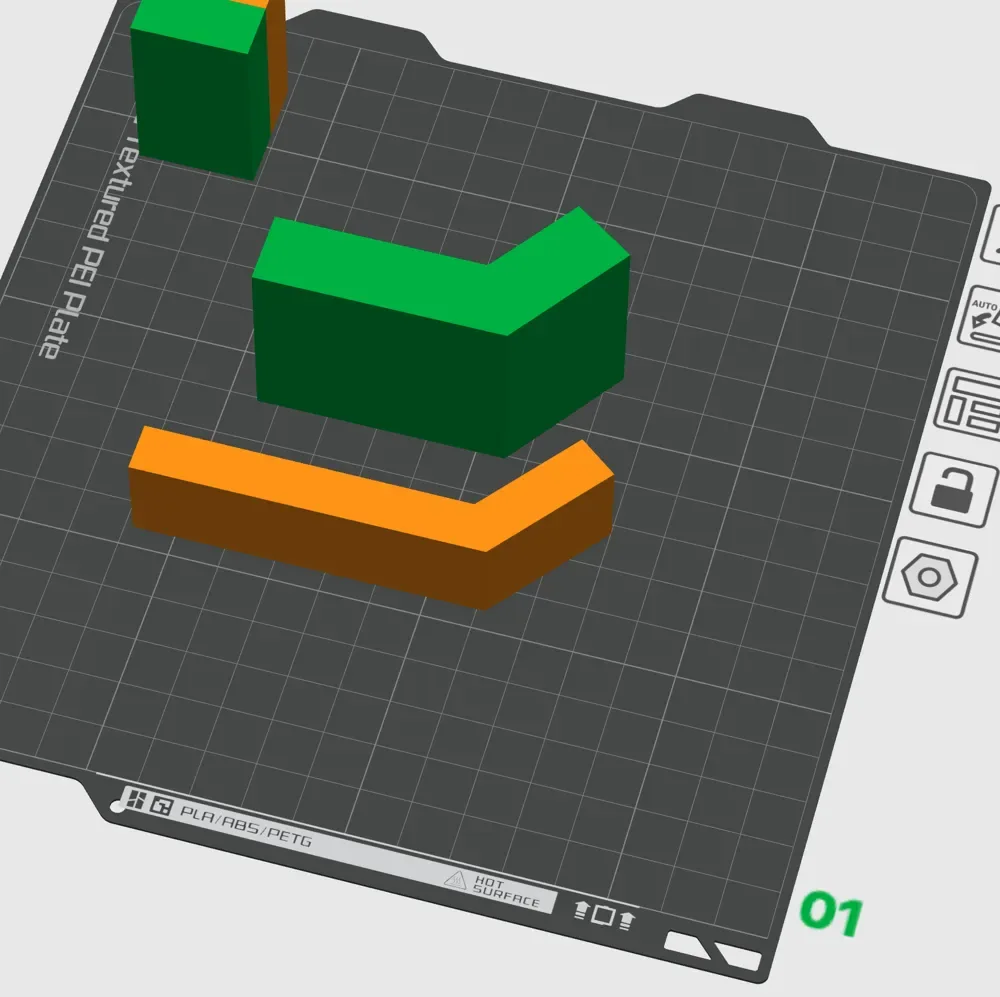Click the plate lock icon

tap(953, 489)
